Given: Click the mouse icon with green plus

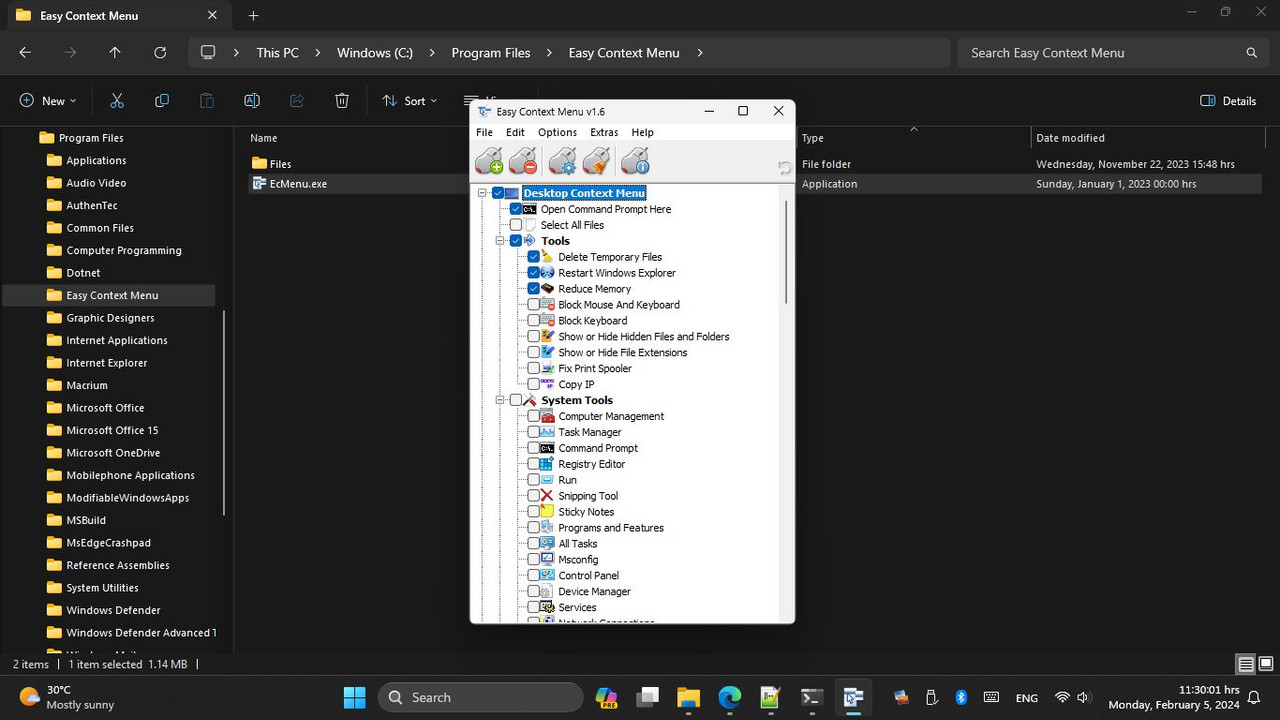Looking at the screenshot, I should [489, 160].
